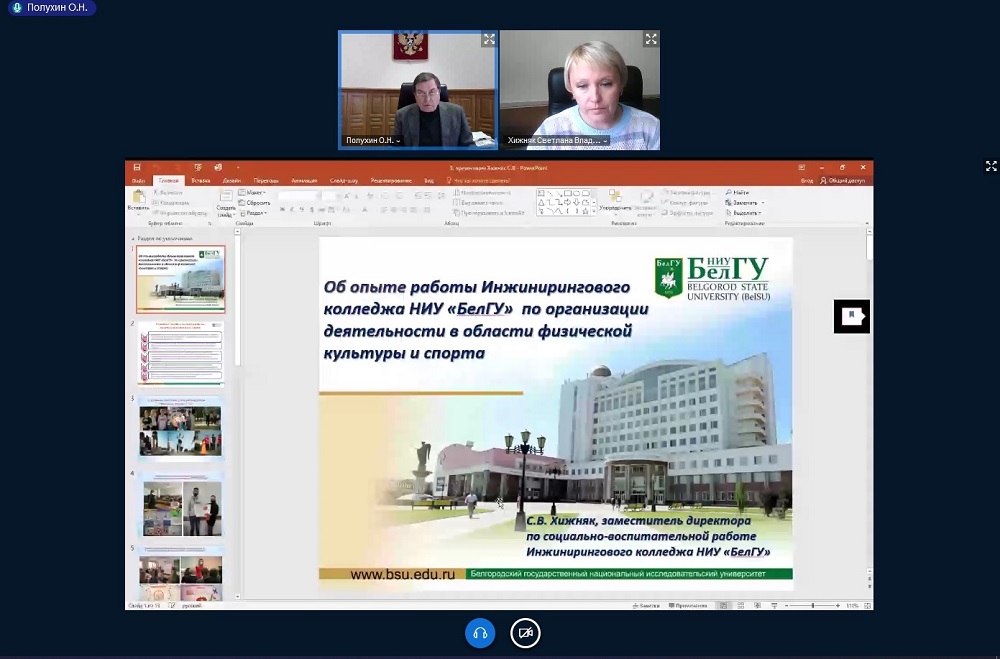
Task: Click the zoom slider in the status bar
Action: 811,606
